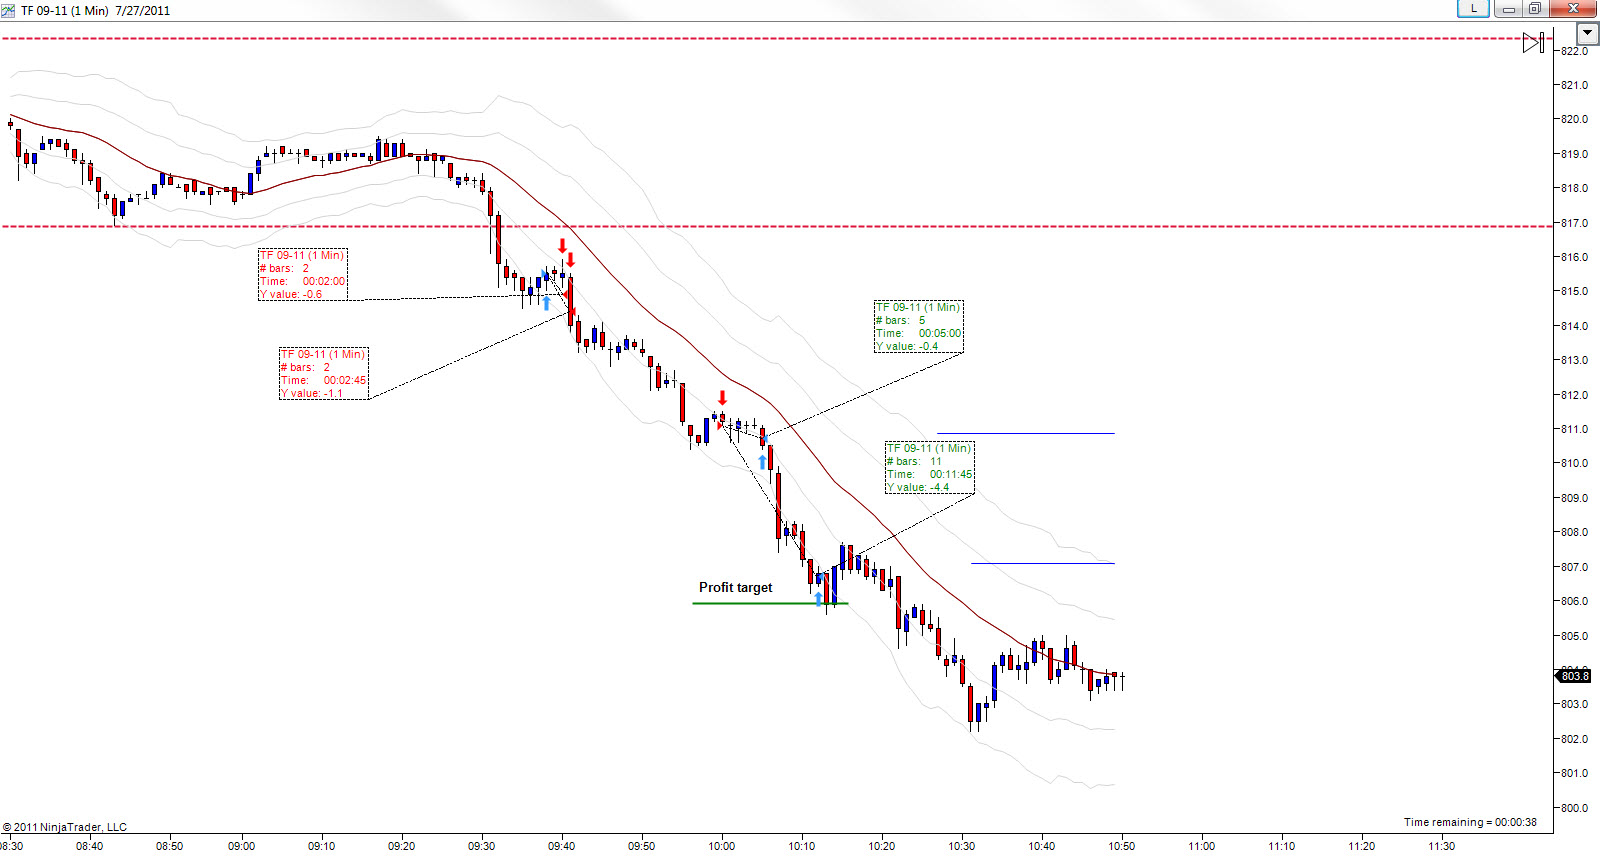This screenshot has height=860, width=1600.
Task: Click the chart title "TF 09-11 (1 Min) 7/27/2011"
Action: click(95, 10)
